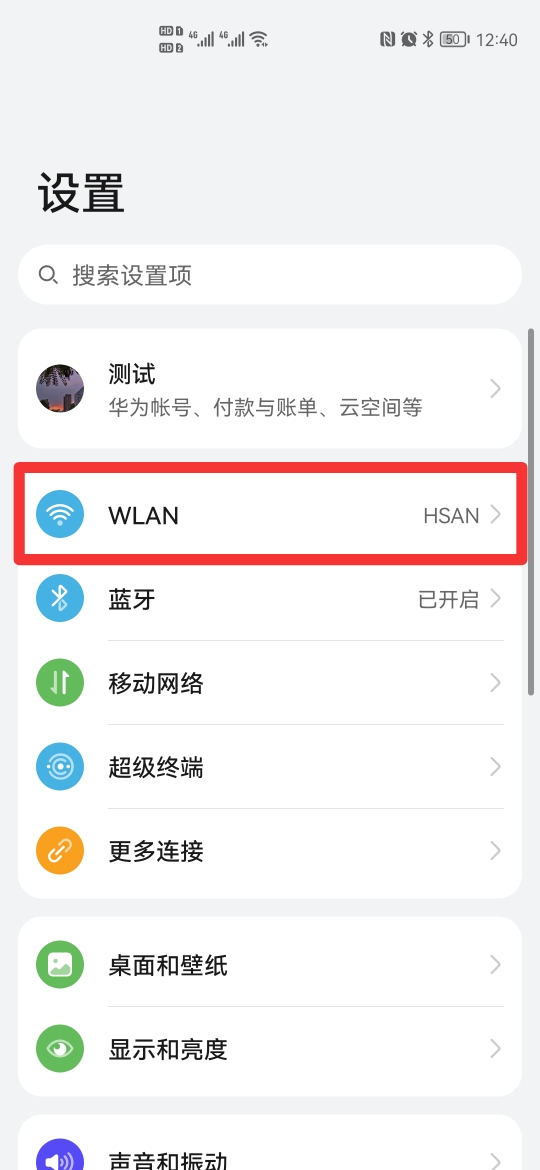This screenshot has height=1170, width=540.
Task: Open 显示和亮度 settings label
Action: click(x=168, y=1050)
